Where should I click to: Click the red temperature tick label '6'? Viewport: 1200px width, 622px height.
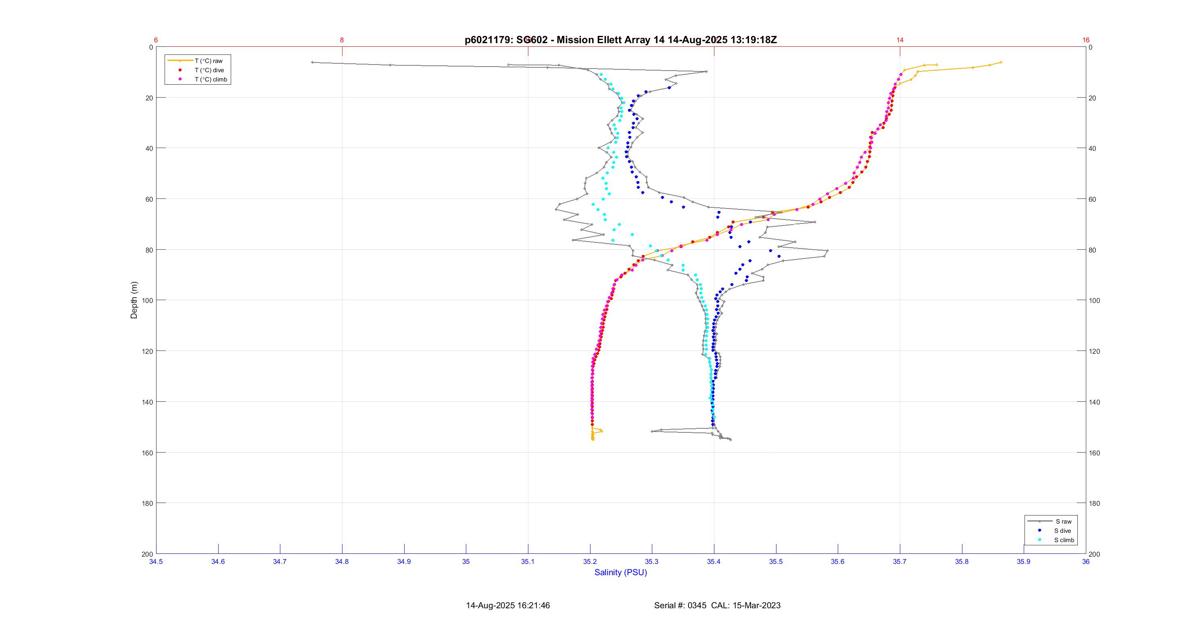(156, 40)
